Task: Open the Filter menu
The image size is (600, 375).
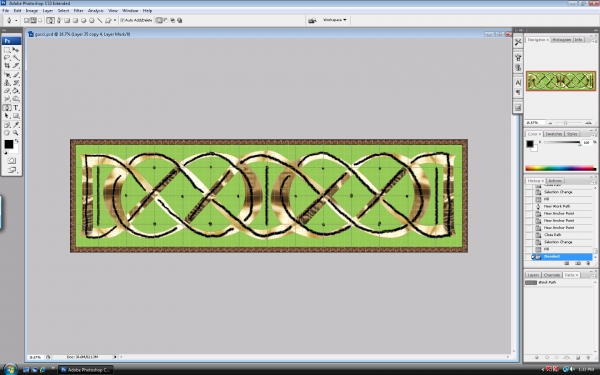Action: click(x=78, y=11)
